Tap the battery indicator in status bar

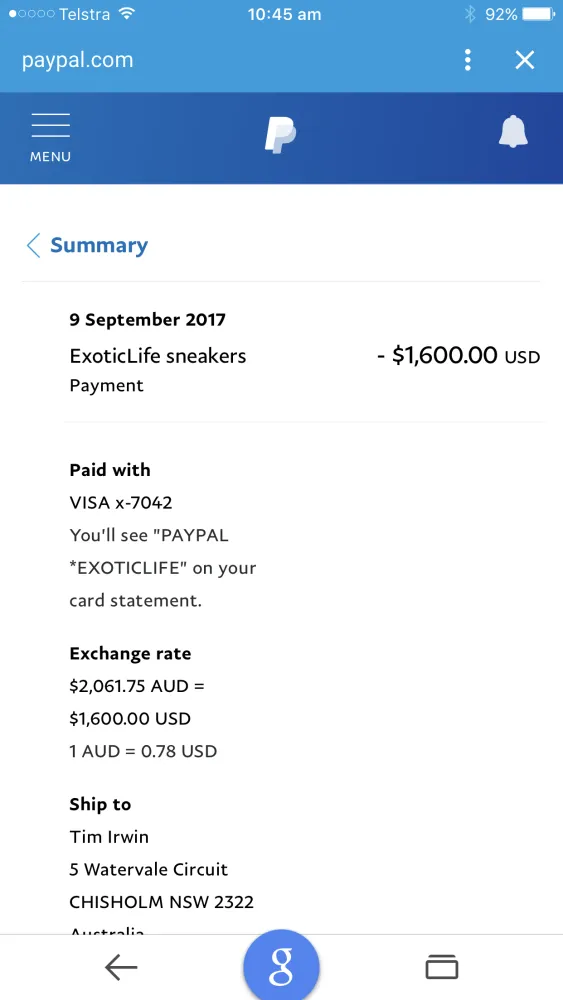pyautogui.click(x=539, y=14)
